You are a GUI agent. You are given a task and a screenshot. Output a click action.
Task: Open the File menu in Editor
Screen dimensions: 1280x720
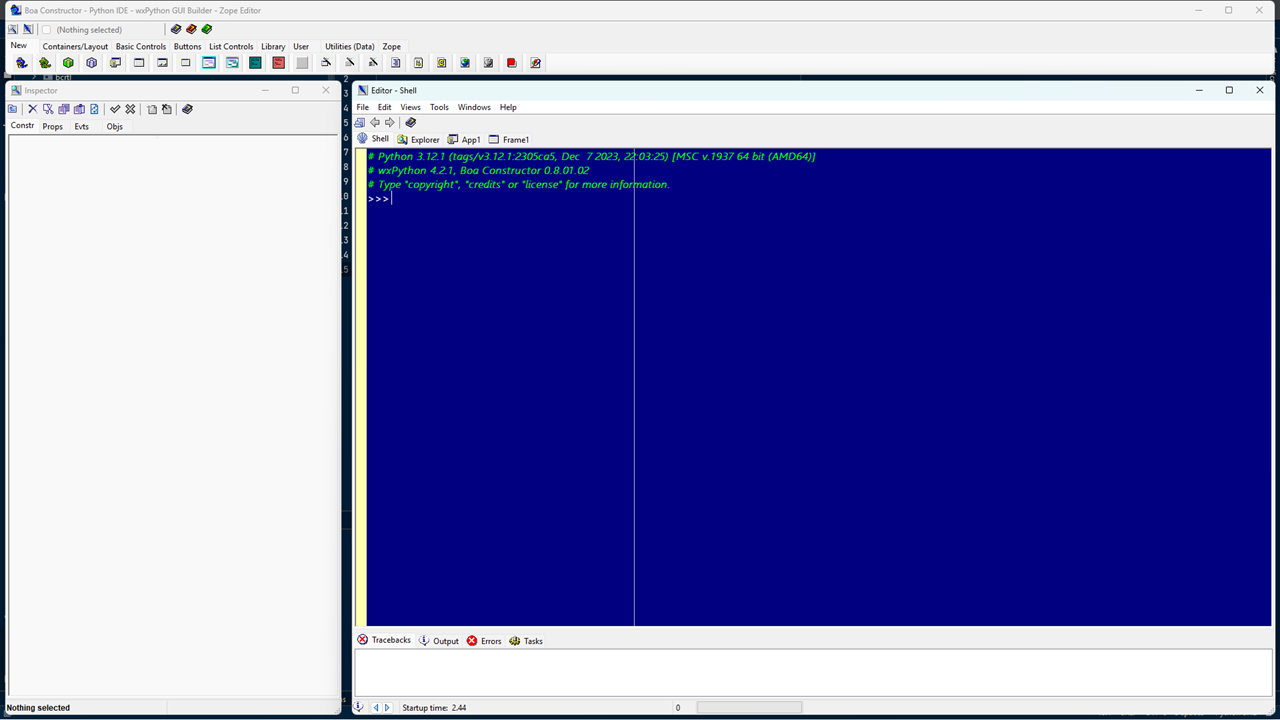tap(363, 107)
